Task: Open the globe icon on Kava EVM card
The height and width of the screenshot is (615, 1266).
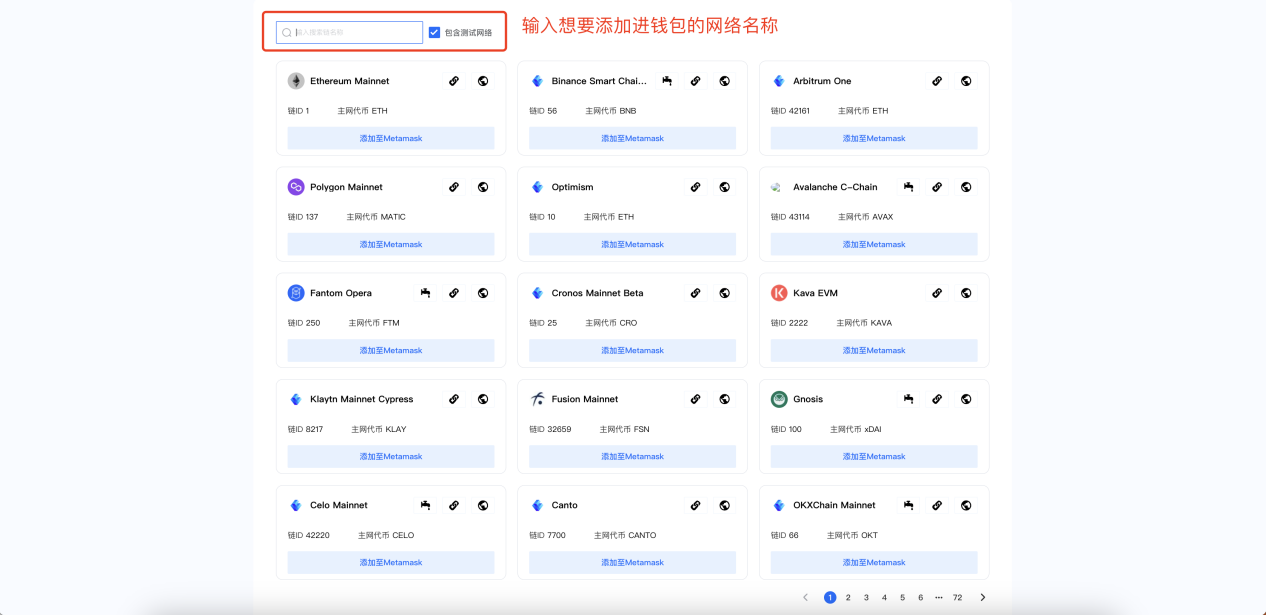Action: pyautogui.click(x=966, y=293)
